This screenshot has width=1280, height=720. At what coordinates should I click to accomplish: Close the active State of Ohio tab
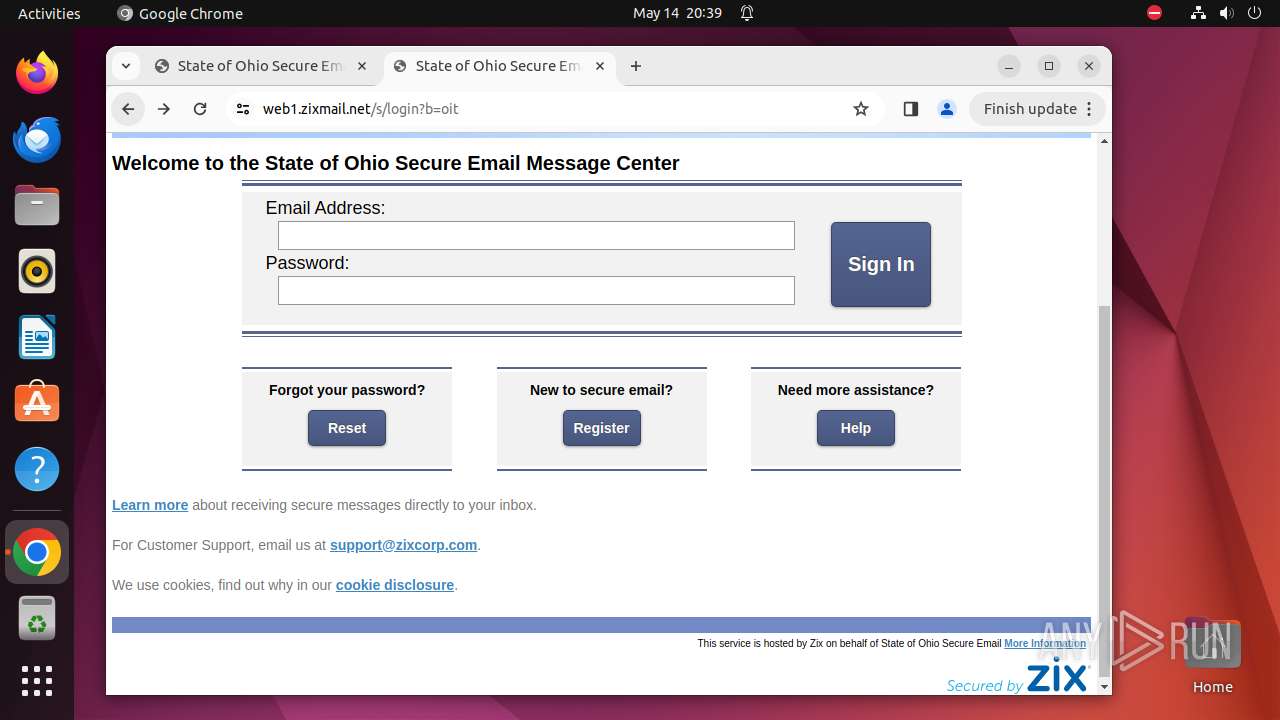tap(600, 66)
